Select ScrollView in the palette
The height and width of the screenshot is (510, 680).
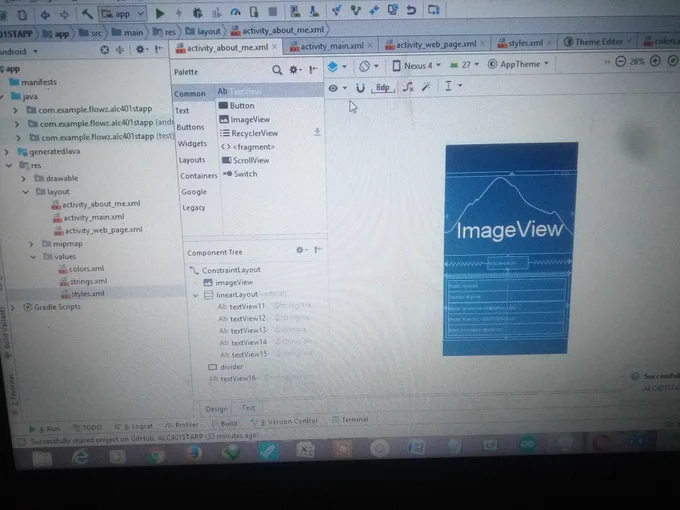pos(245,160)
